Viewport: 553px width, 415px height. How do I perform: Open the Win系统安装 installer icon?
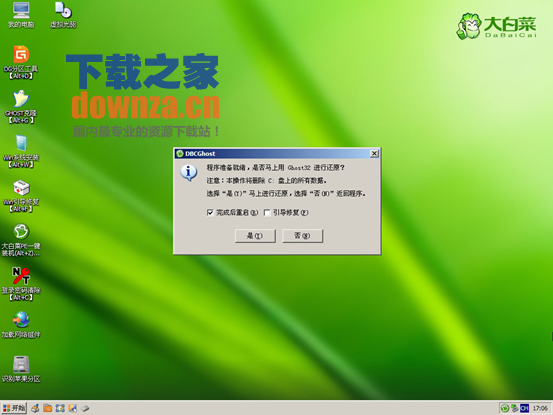coord(21,151)
